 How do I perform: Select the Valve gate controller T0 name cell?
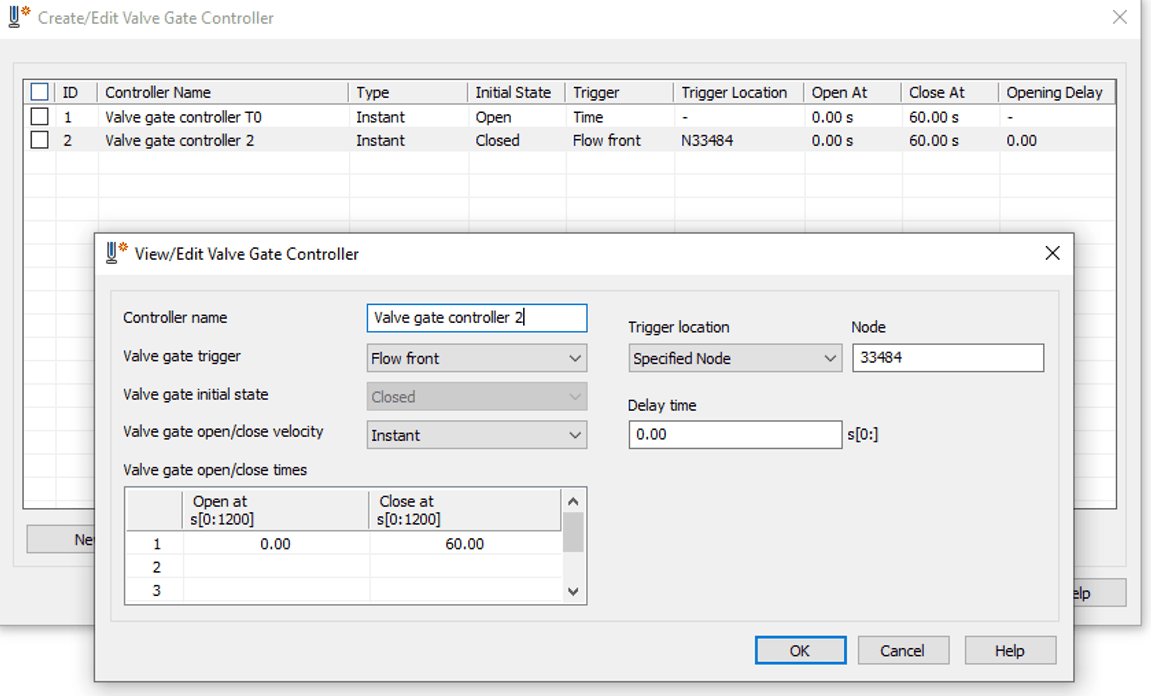[223, 117]
